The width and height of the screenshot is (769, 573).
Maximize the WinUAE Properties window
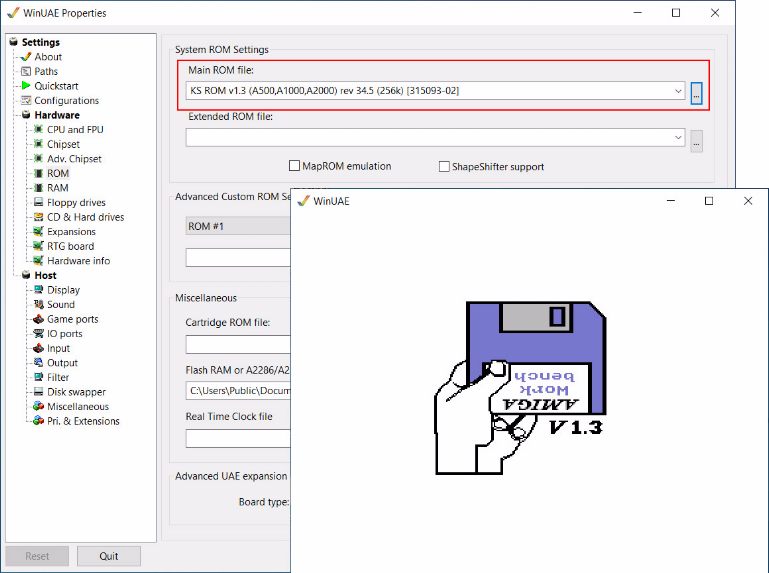(x=676, y=13)
